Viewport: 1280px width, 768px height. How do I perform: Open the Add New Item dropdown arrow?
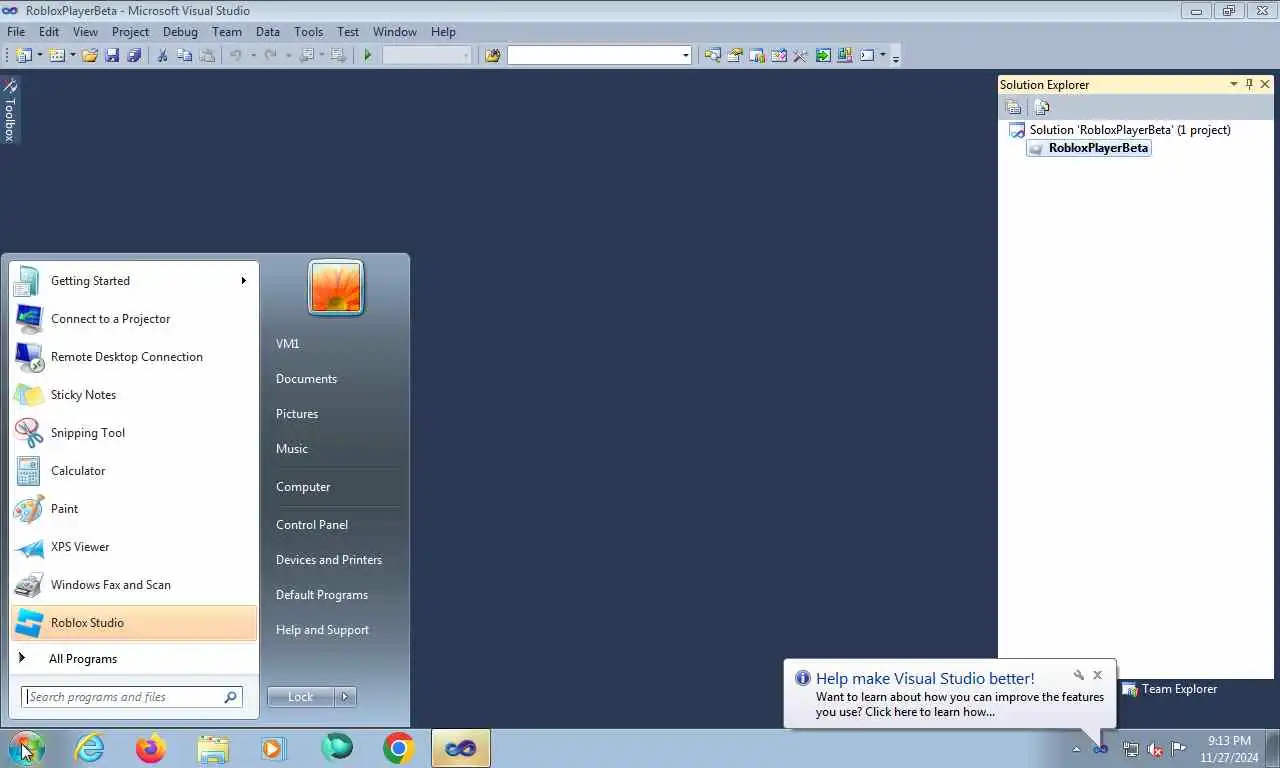[x=73, y=56]
